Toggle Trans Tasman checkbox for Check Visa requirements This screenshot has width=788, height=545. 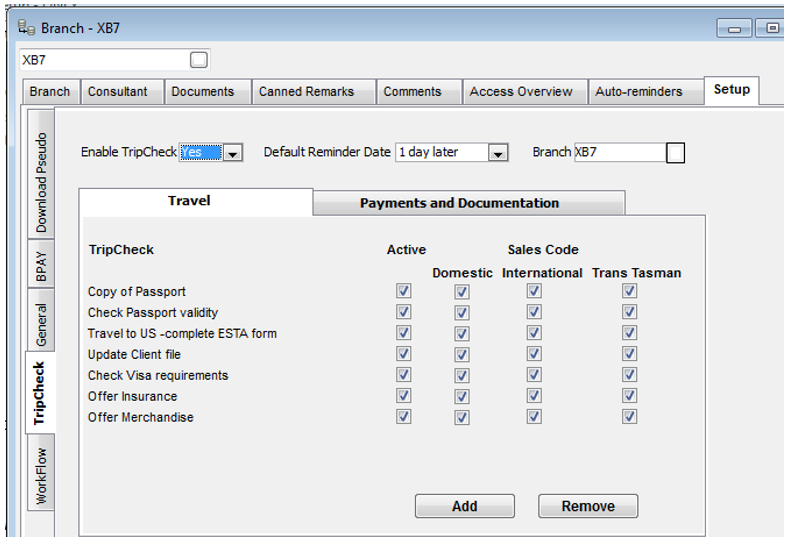[x=630, y=375]
